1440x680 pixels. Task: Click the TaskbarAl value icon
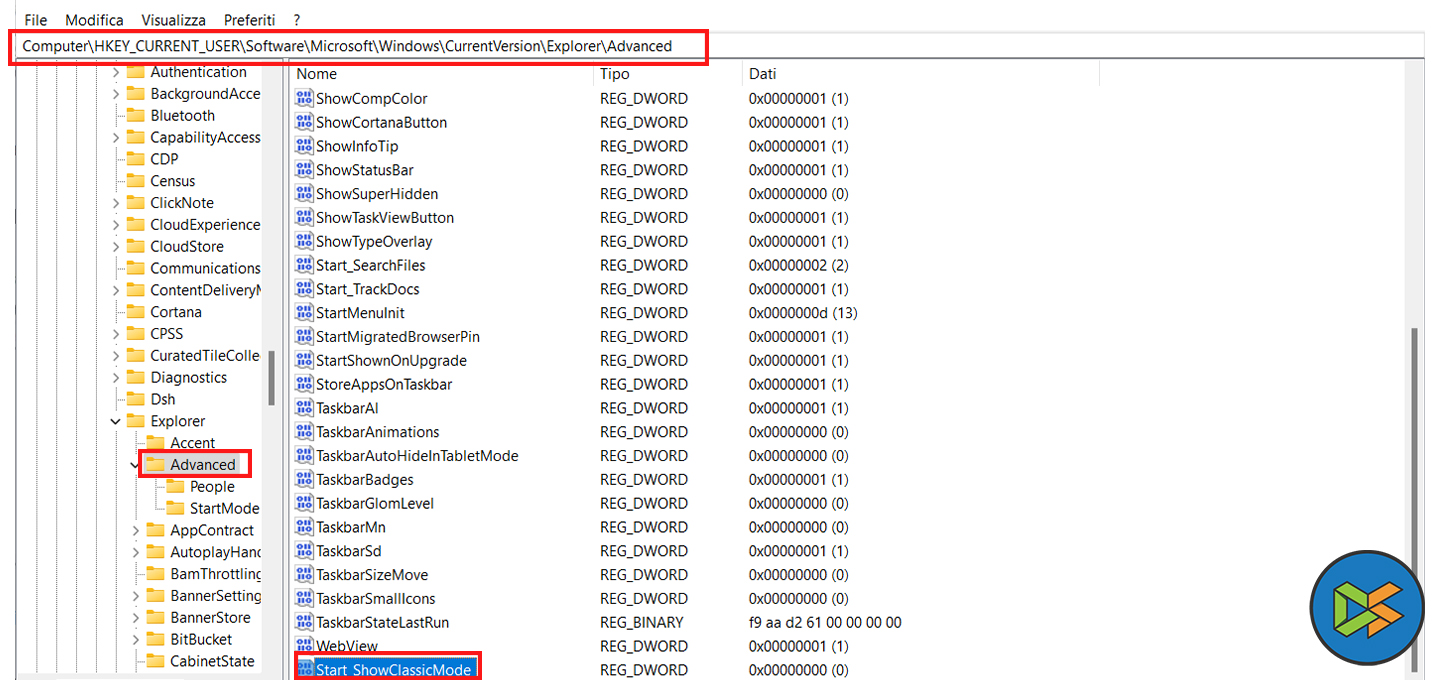(x=304, y=408)
